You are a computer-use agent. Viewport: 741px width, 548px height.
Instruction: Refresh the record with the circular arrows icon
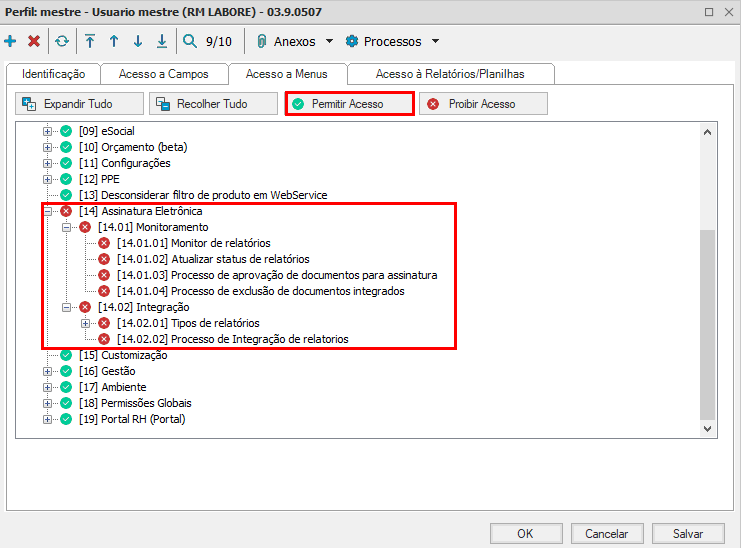[x=62, y=41]
